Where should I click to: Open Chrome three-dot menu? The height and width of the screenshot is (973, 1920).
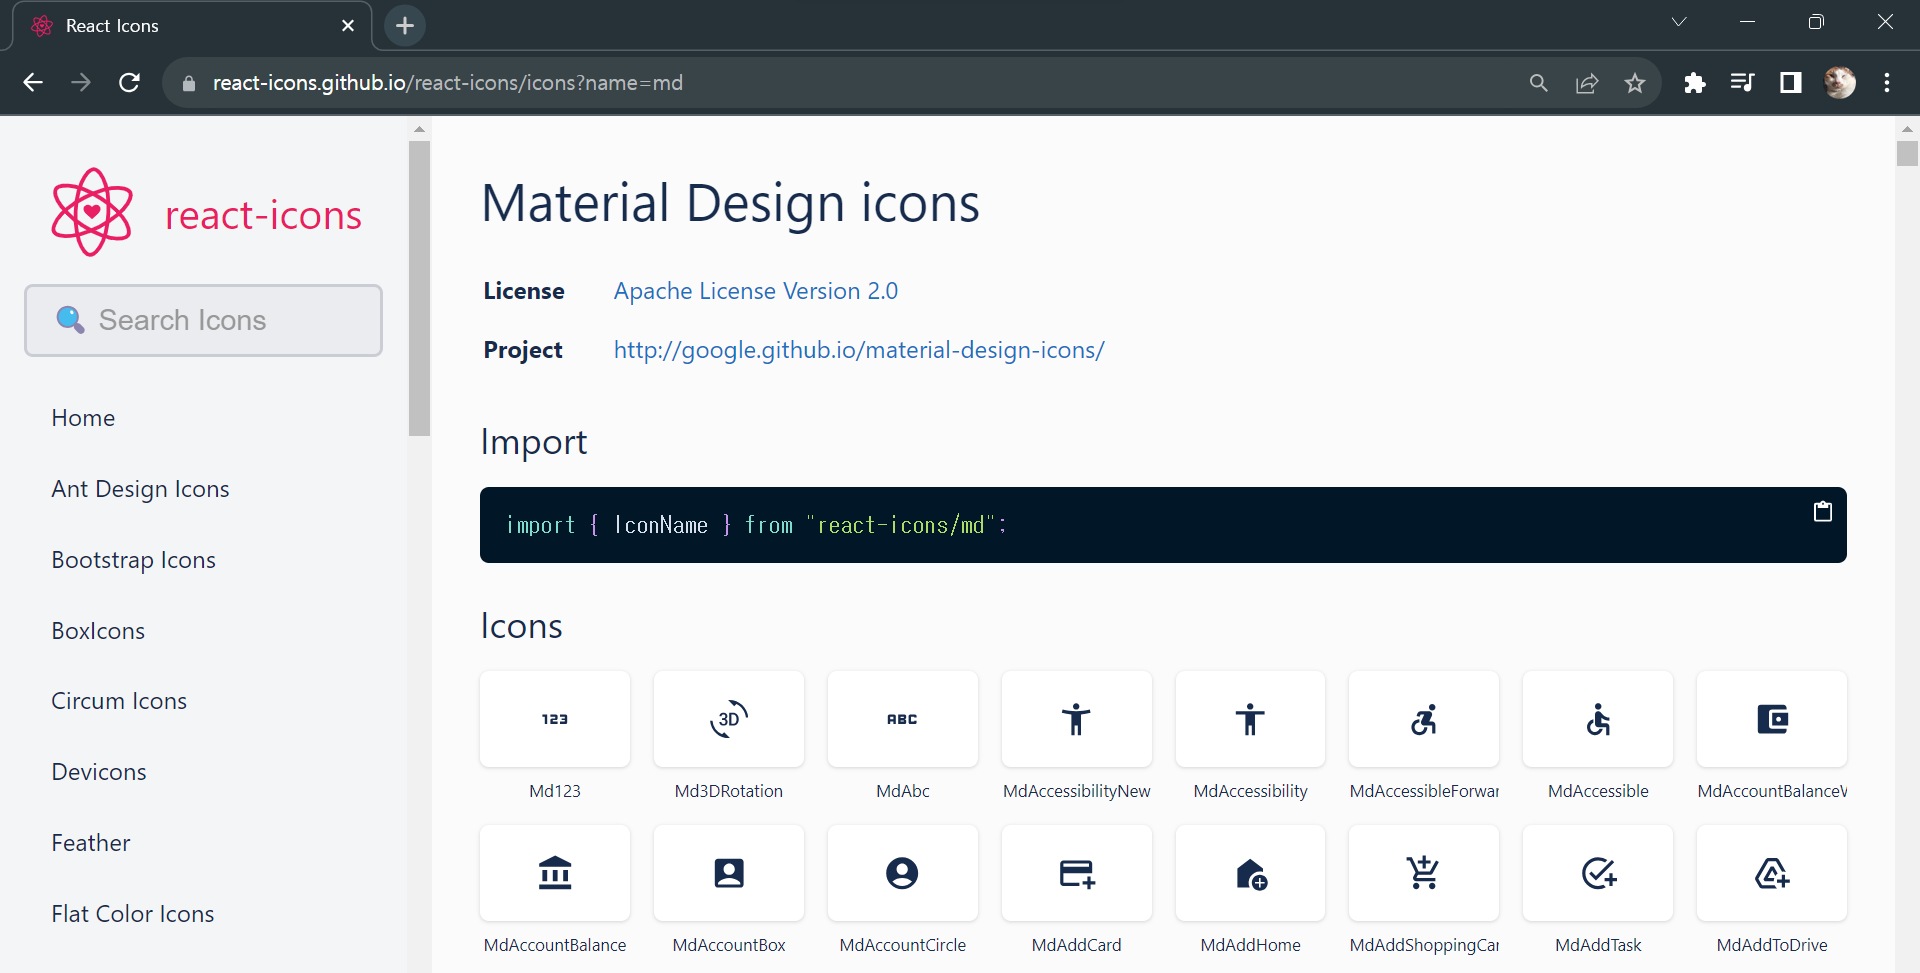[x=1887, y=83]
